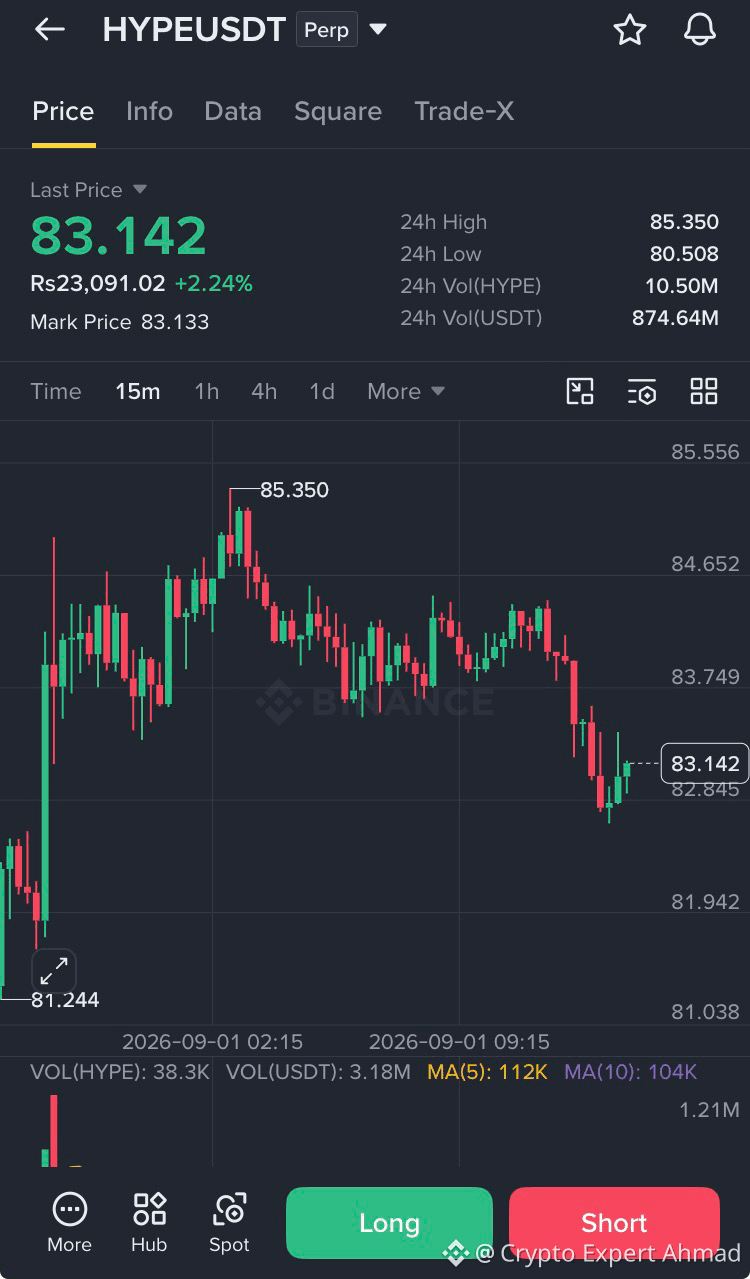Open the chart grid layout icon
The height and width of the screenshot is (1279, 750).
[x=704, y=391]
